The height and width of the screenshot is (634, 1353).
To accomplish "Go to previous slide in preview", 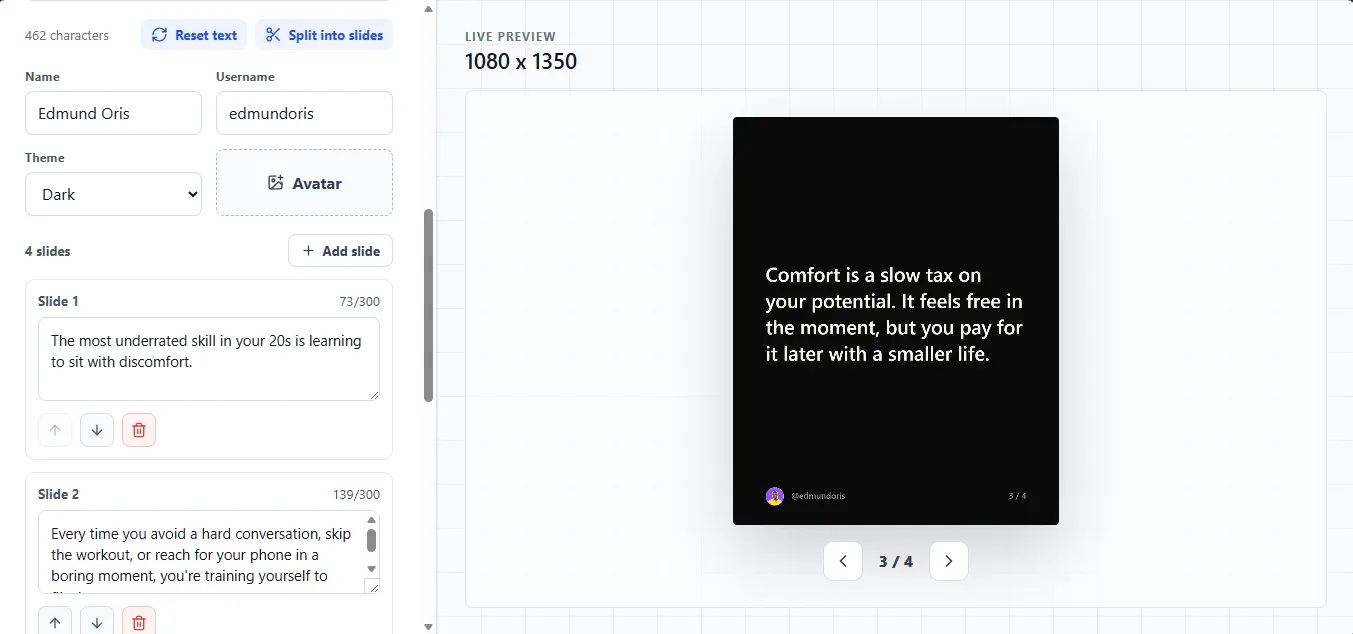I will pyautogui.click(x=843, y=561).
